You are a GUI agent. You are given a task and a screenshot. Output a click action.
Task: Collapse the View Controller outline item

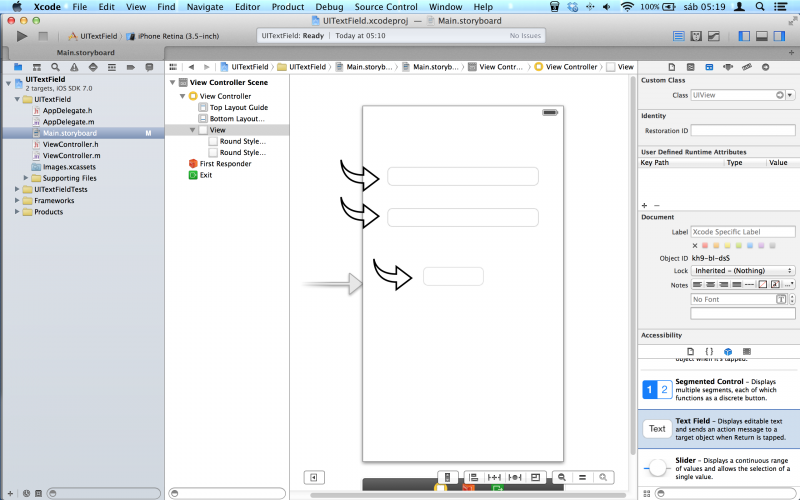[x=182, y=96]
